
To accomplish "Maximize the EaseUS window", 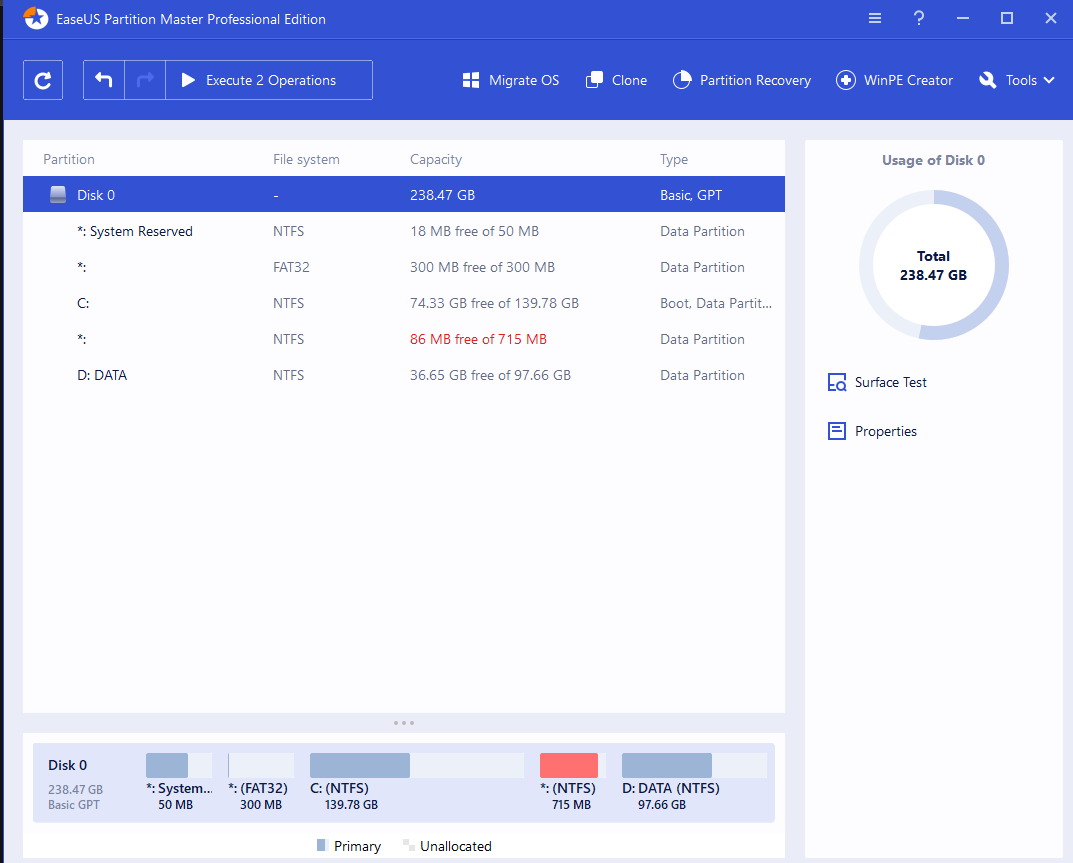I will [1007, 18].
